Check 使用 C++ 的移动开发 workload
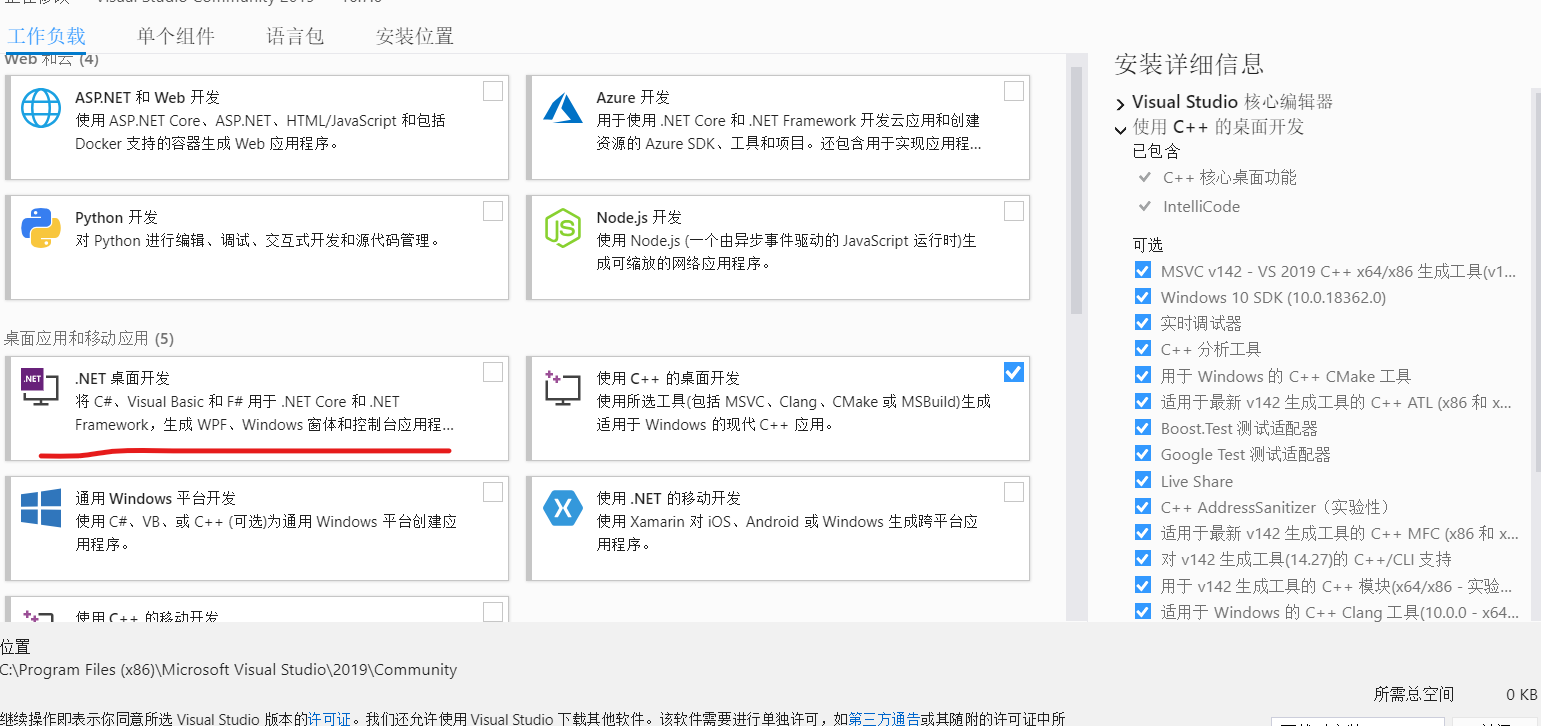The image size is (1541, 726). [493, 612]
